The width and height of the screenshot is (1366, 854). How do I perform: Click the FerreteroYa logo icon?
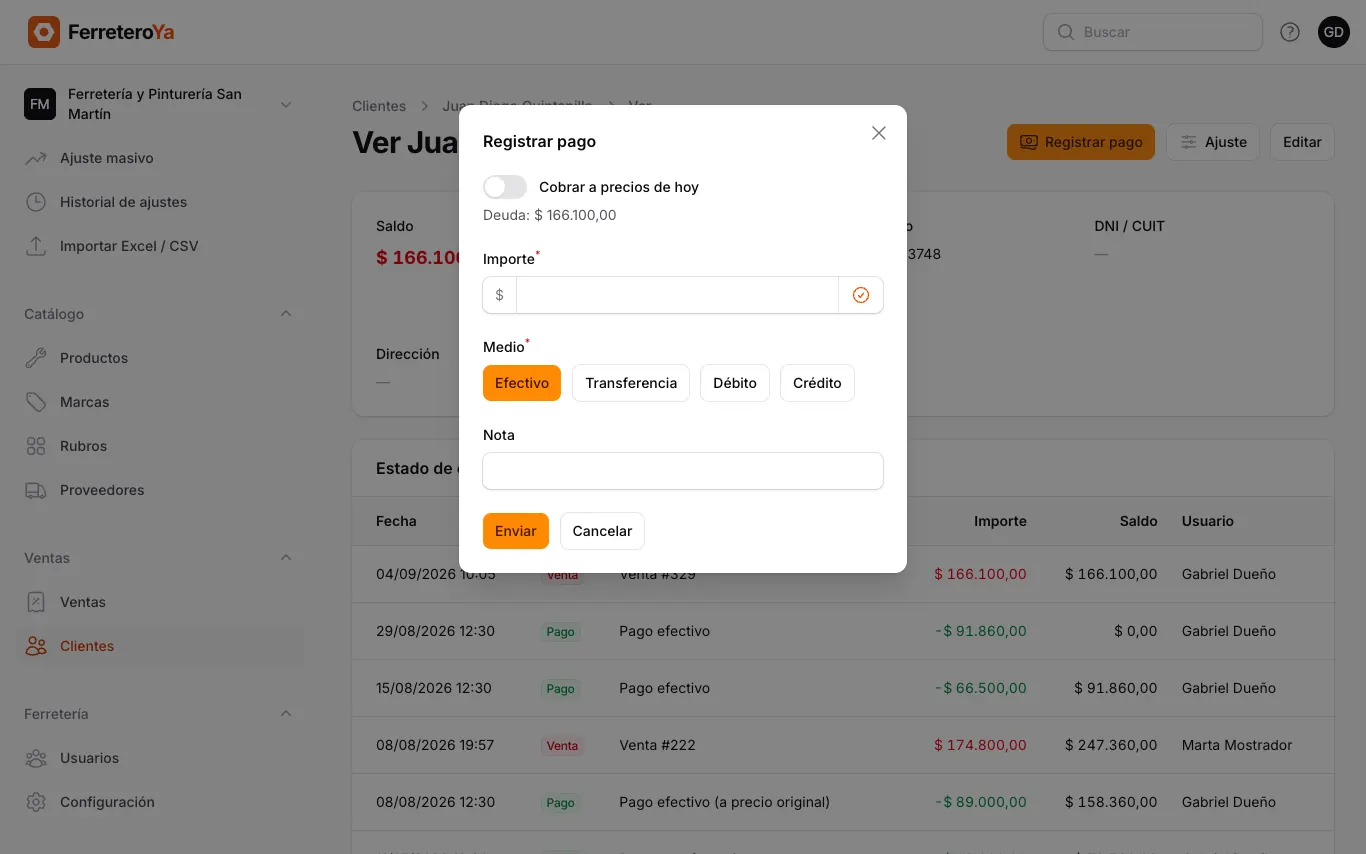click(44, 32)
